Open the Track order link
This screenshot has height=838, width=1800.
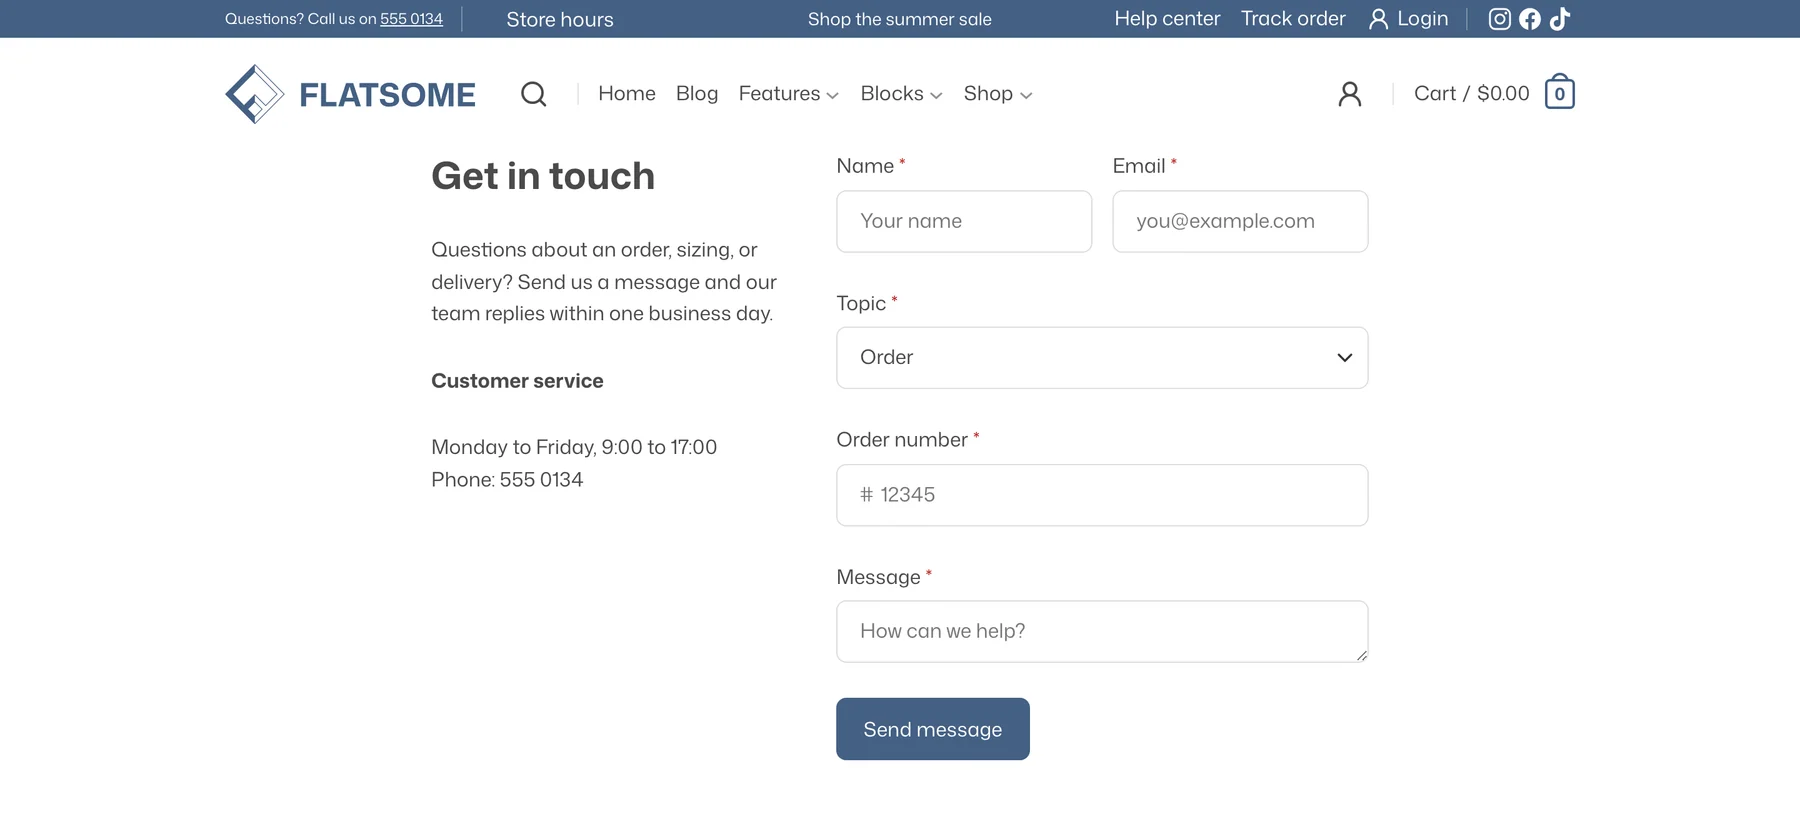click(1293, 19)
